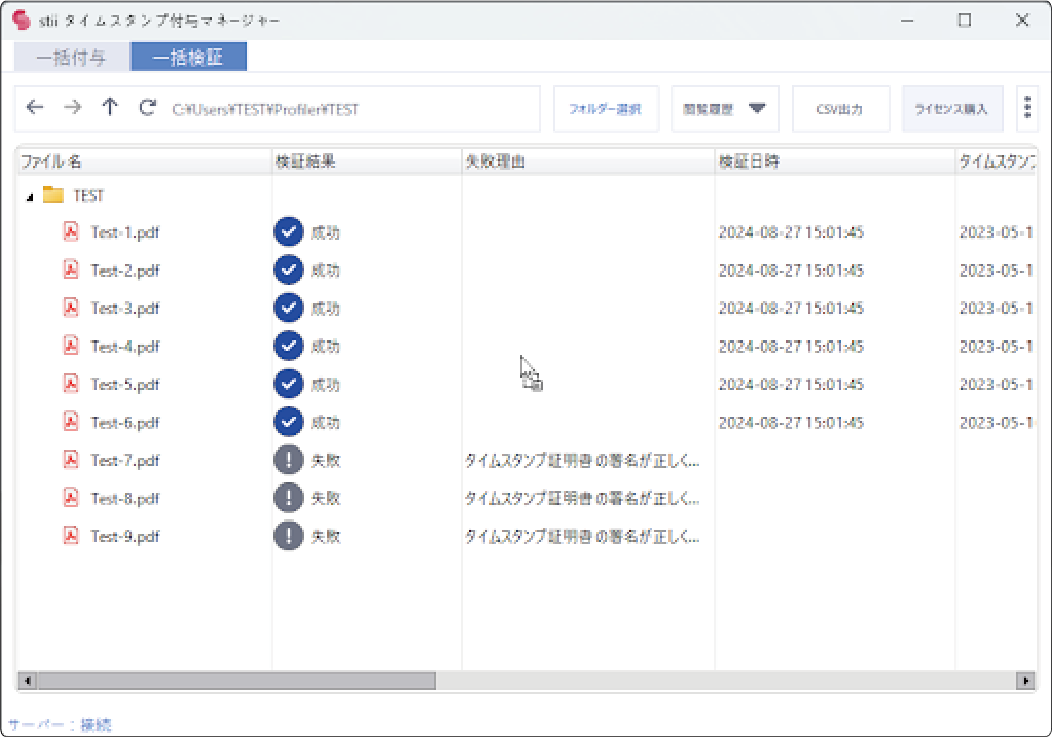The width and height of the screenshot is (1052, 737).
Task: Click the scrollbar right arrow
Action: [1025, 681]
